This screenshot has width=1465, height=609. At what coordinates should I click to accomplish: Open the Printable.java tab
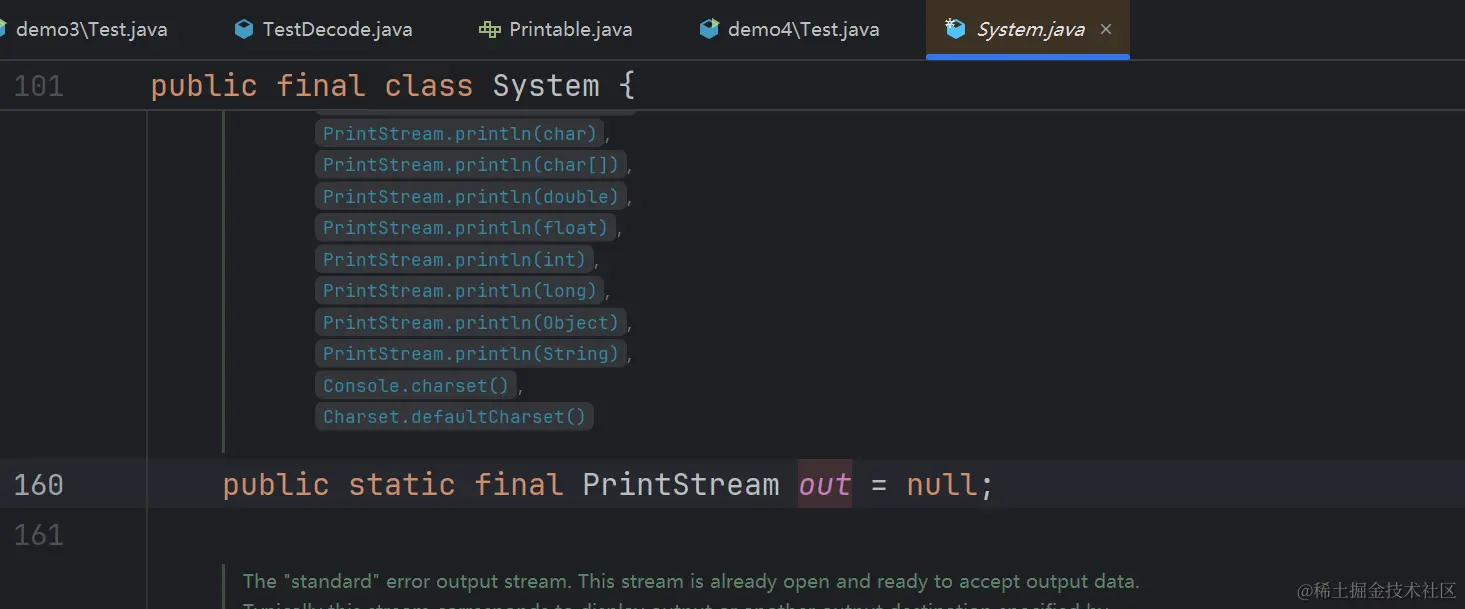[556, 29]
